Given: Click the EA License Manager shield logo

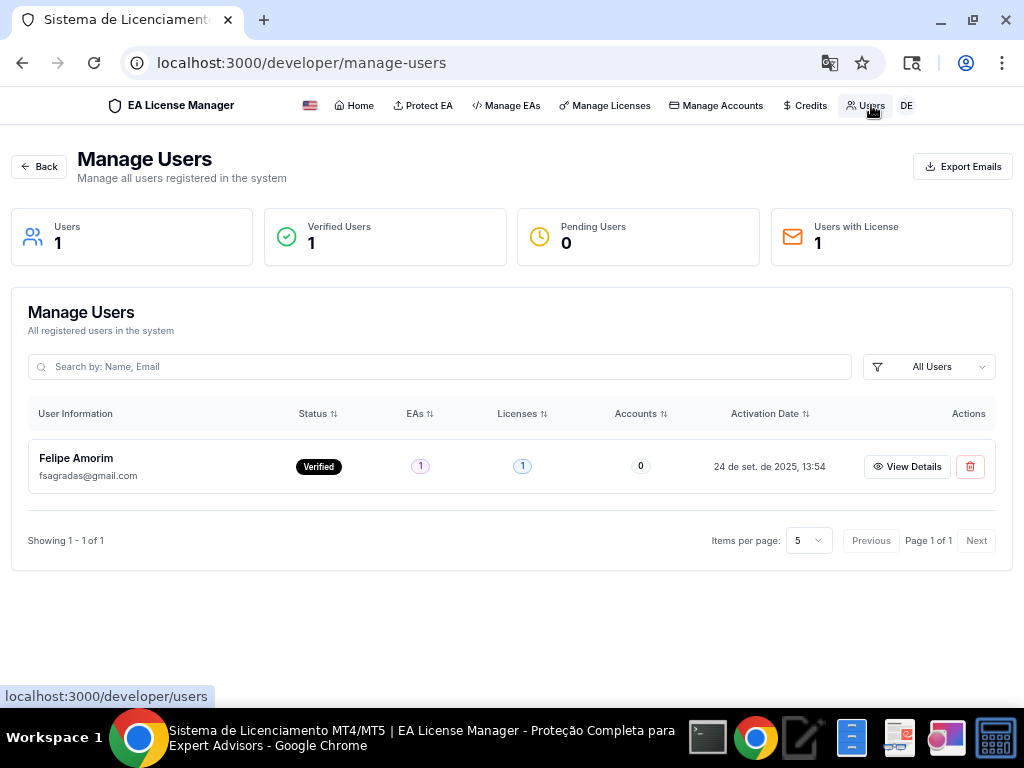Looking at the screenshot, I should point(115,106).
